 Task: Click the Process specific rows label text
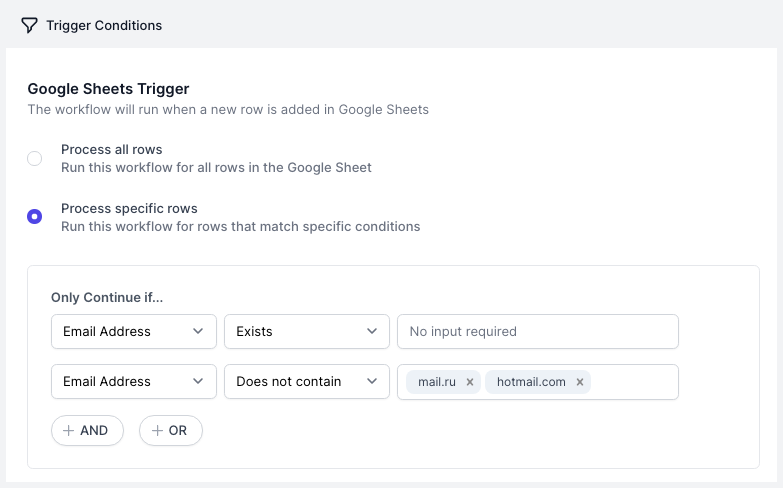(x=129, y=208)
